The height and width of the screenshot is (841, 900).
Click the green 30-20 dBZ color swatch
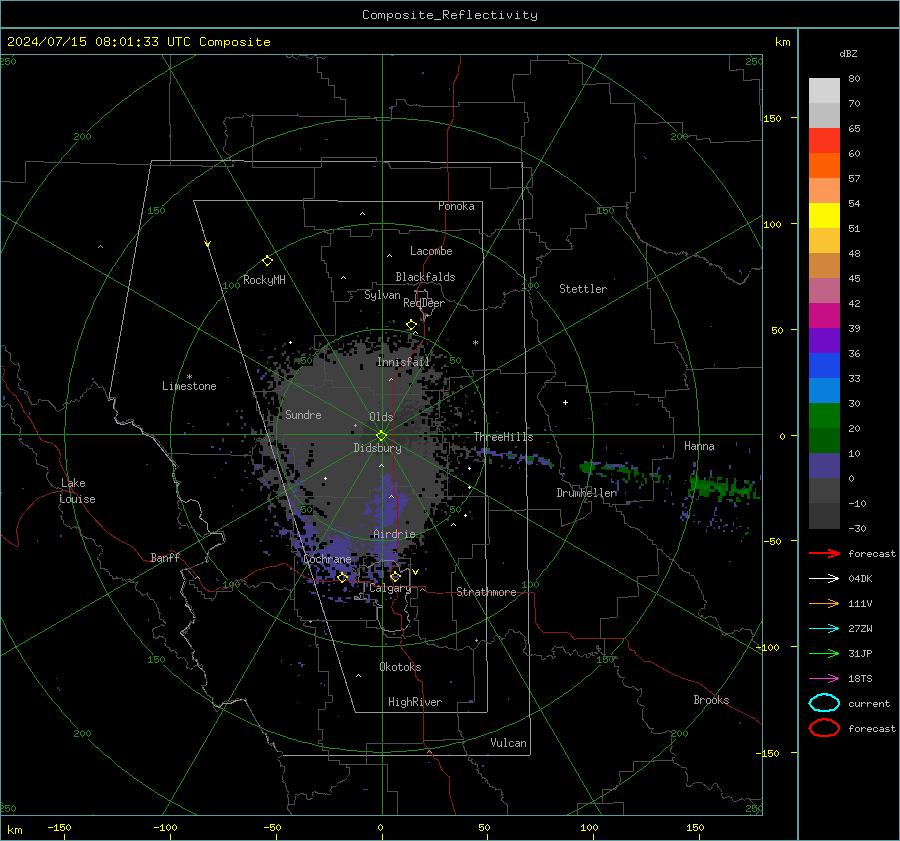coord(824,416)
